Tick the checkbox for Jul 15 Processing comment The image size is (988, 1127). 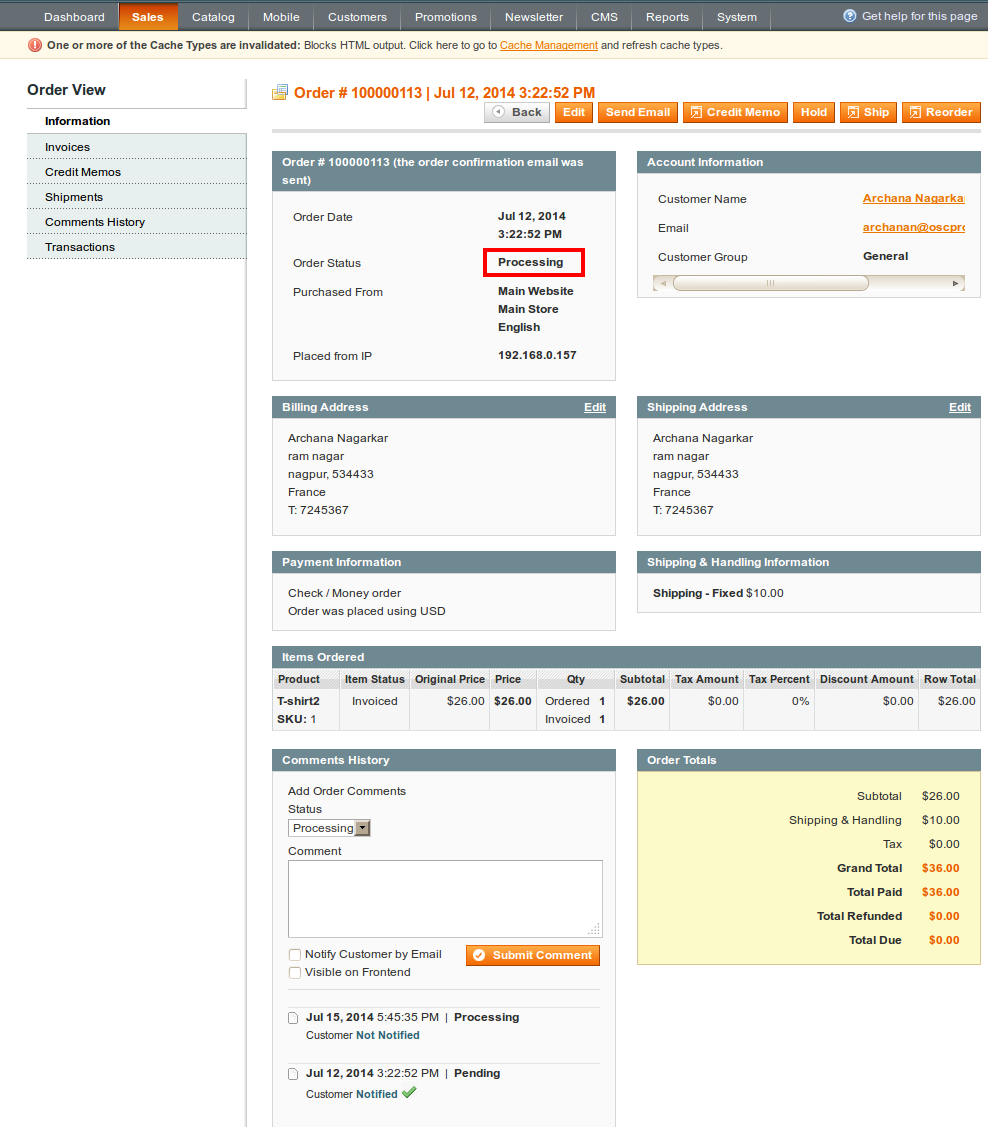pos(293,1018)
